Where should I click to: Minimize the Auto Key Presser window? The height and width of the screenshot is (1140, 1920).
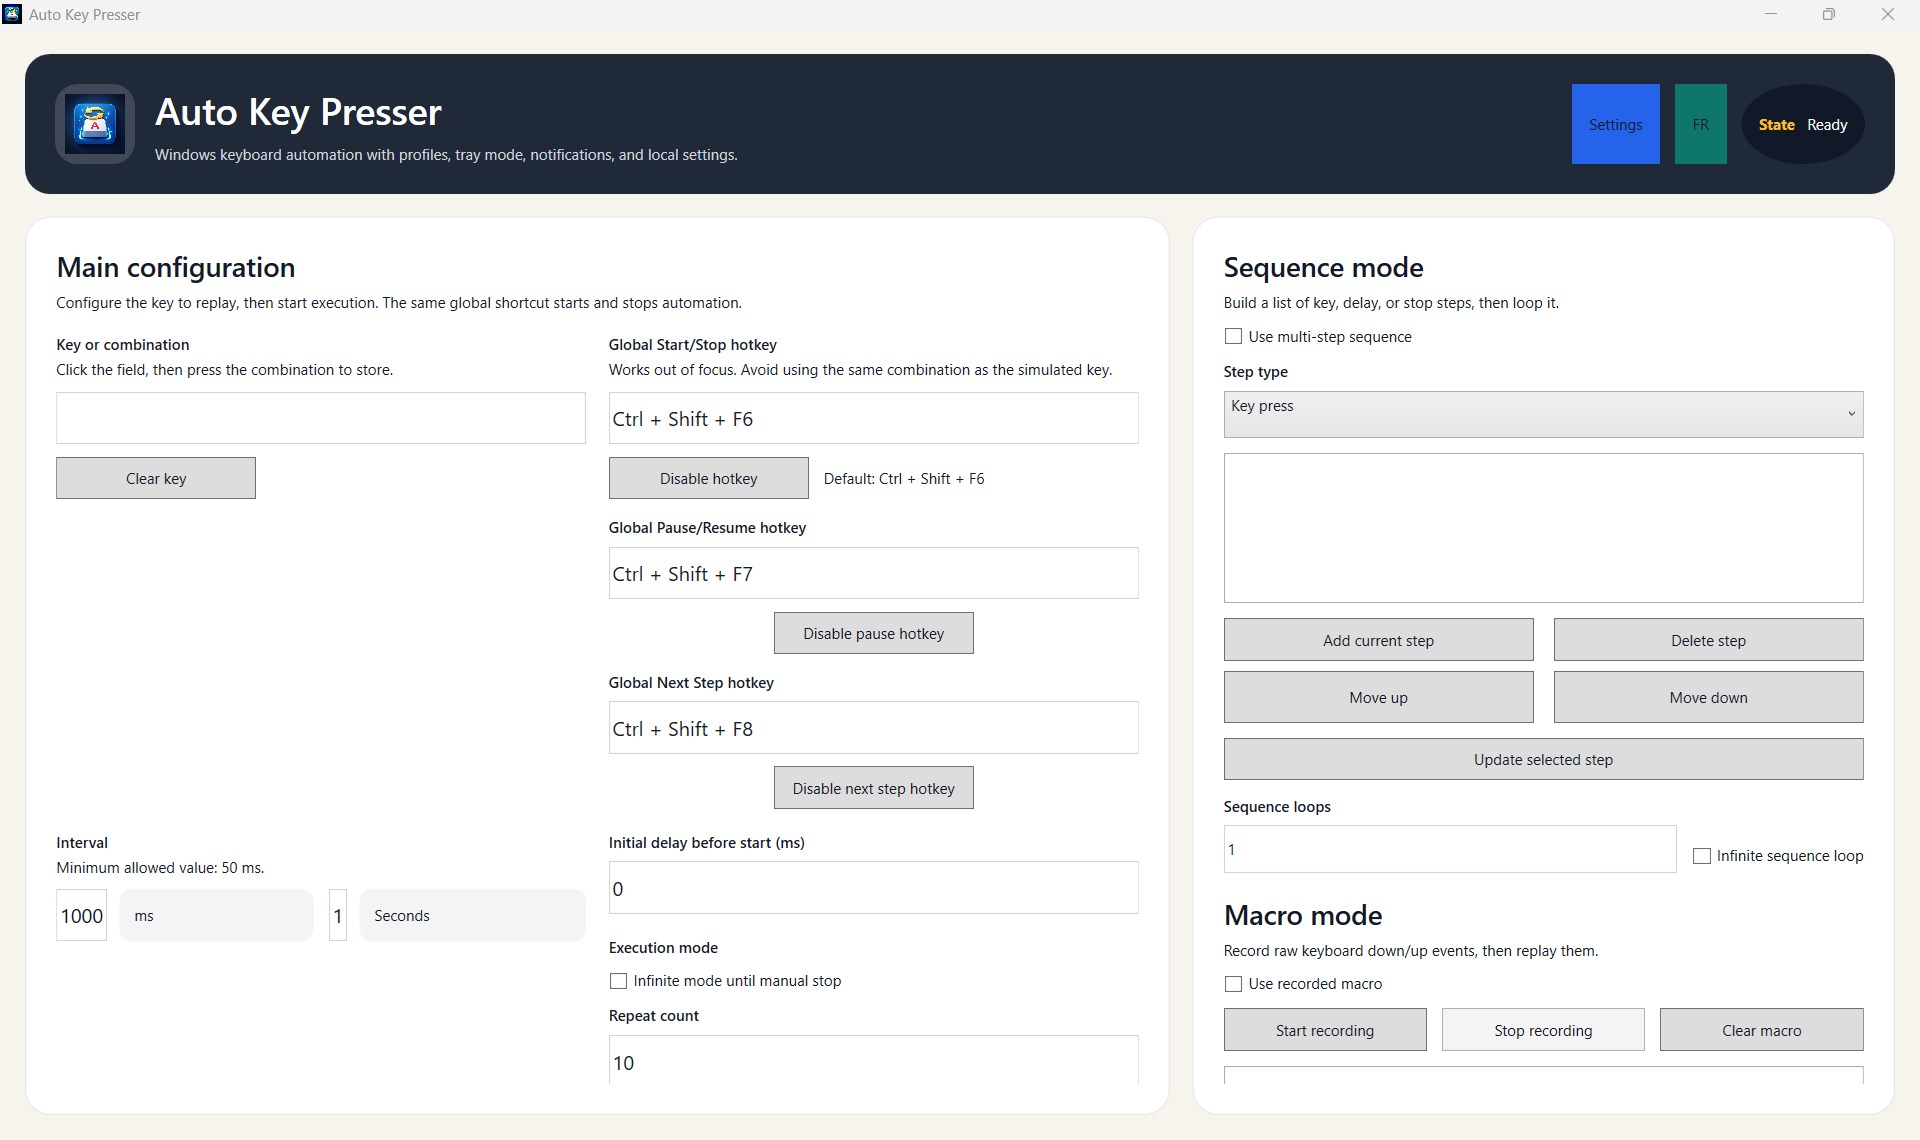(x=1771, y=14)
